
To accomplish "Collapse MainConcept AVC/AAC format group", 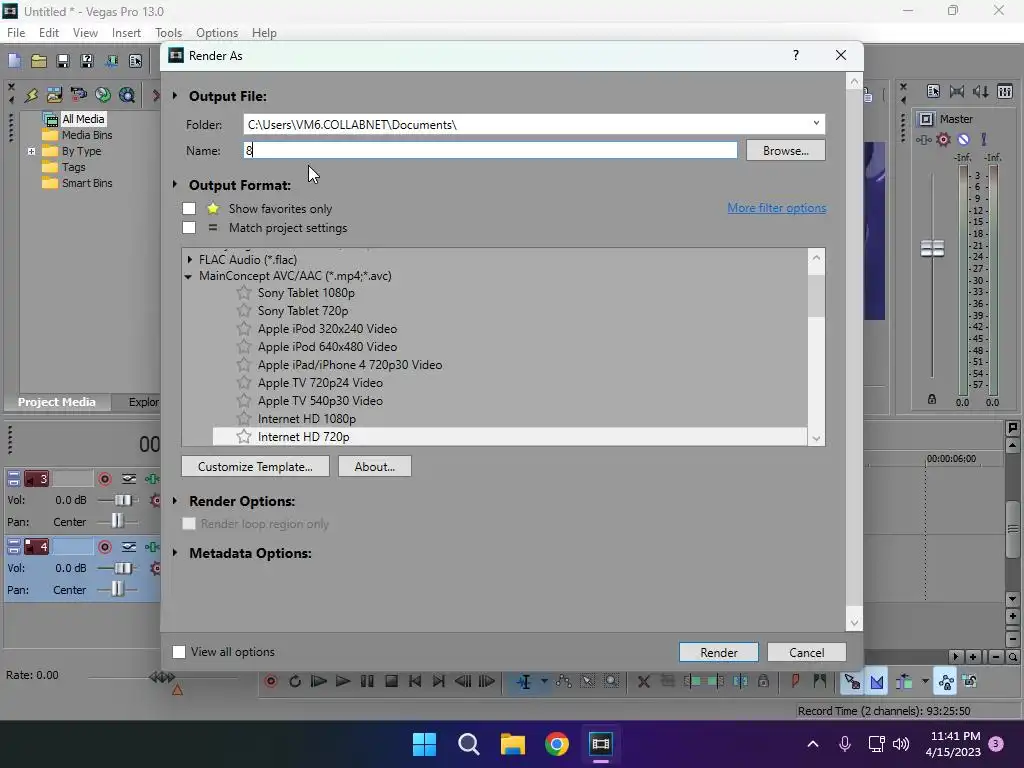I will click(188, 276).
